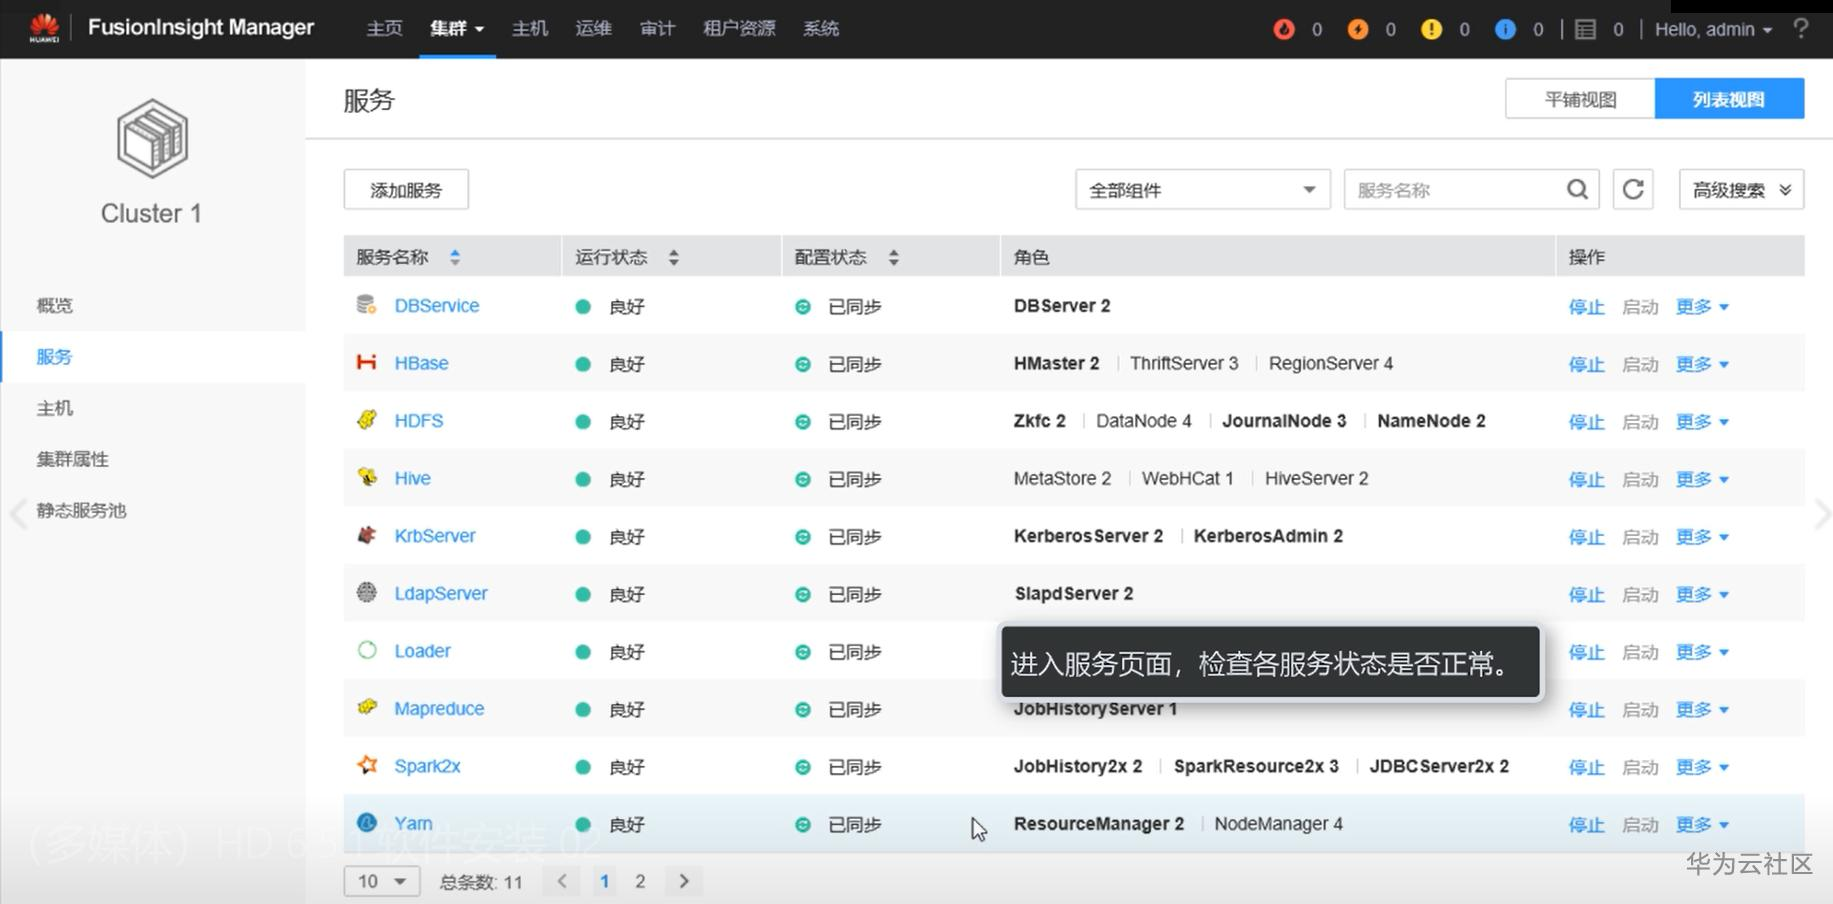
Task: Collapse the sidebar with left arrow
Action: pyautogui.click(x=17, y=514)
